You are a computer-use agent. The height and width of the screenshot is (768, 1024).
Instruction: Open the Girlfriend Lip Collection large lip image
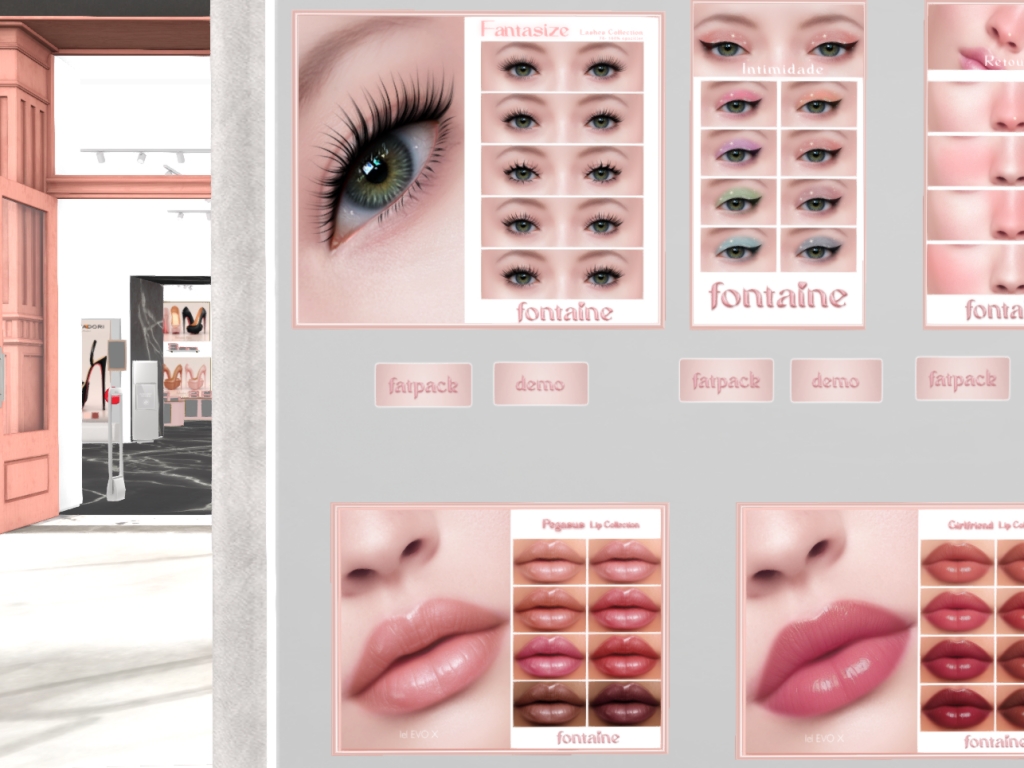(829, 630)
